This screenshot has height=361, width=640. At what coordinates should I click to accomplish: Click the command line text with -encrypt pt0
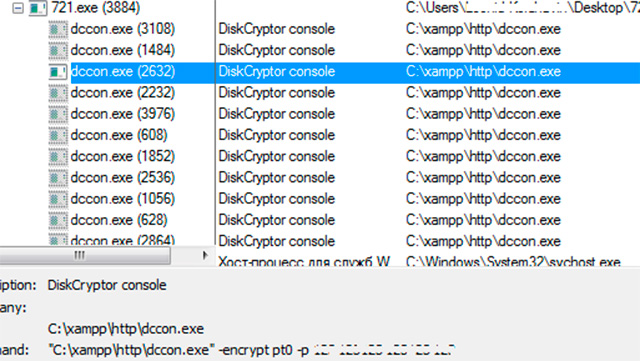(251, 350)
